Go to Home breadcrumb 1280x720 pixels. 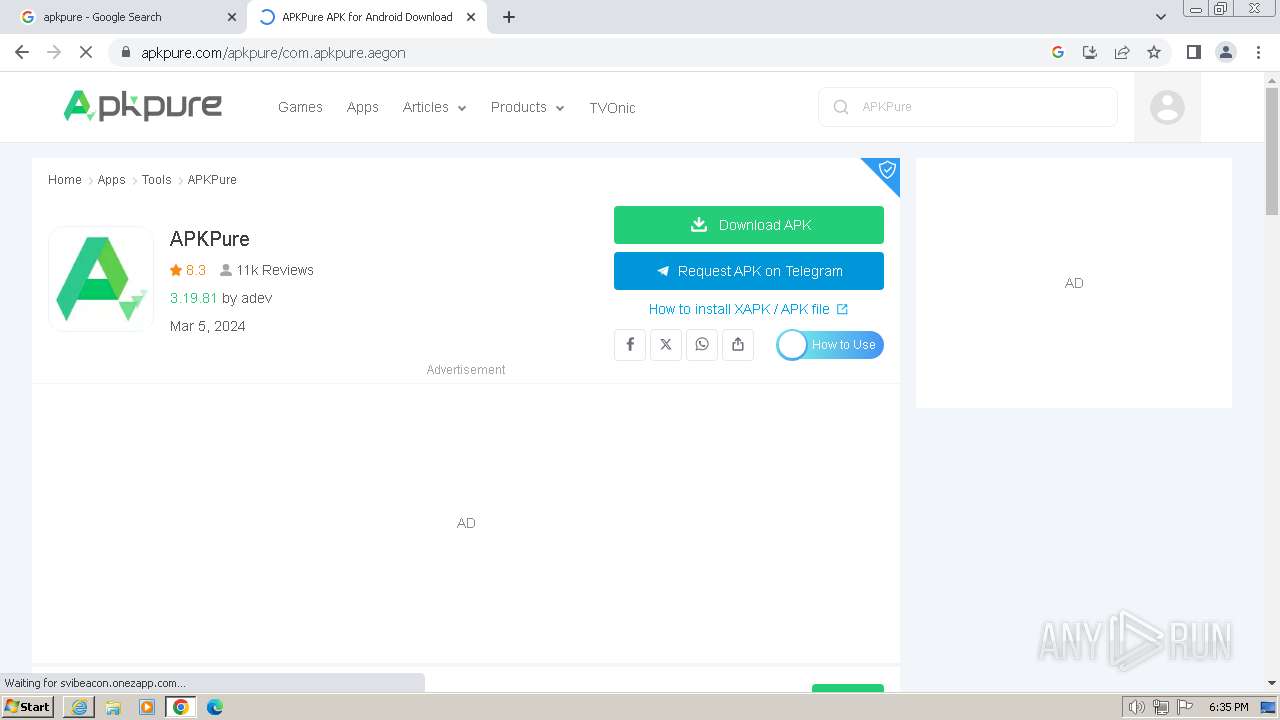pyautogui.click(x=65, y=180)
